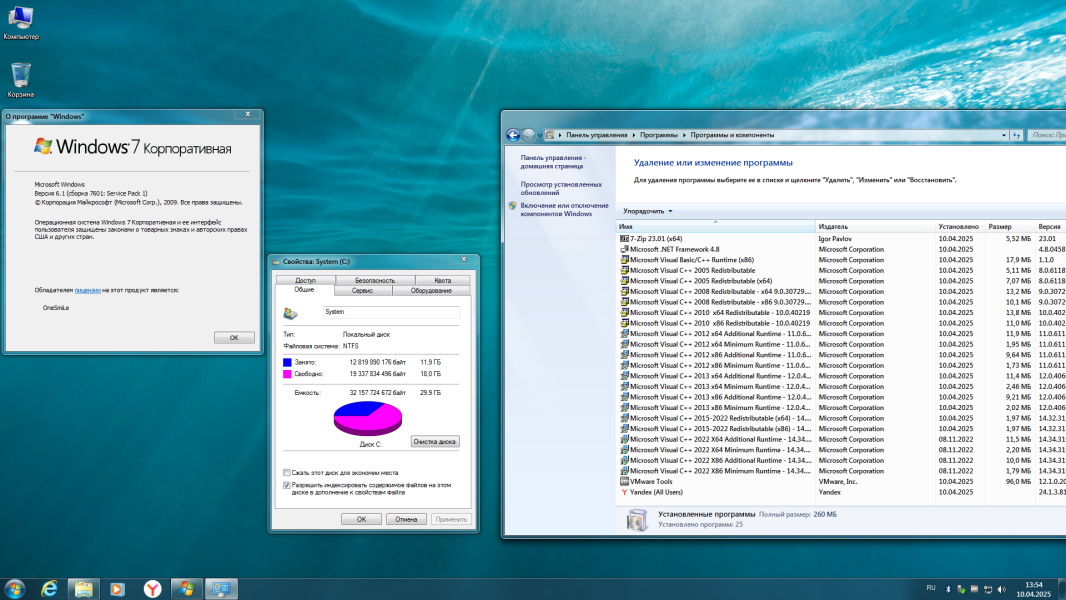Expand breadcrumb arrow after Программы
This screenshot has width=1066, height=600.
(684, 135)
